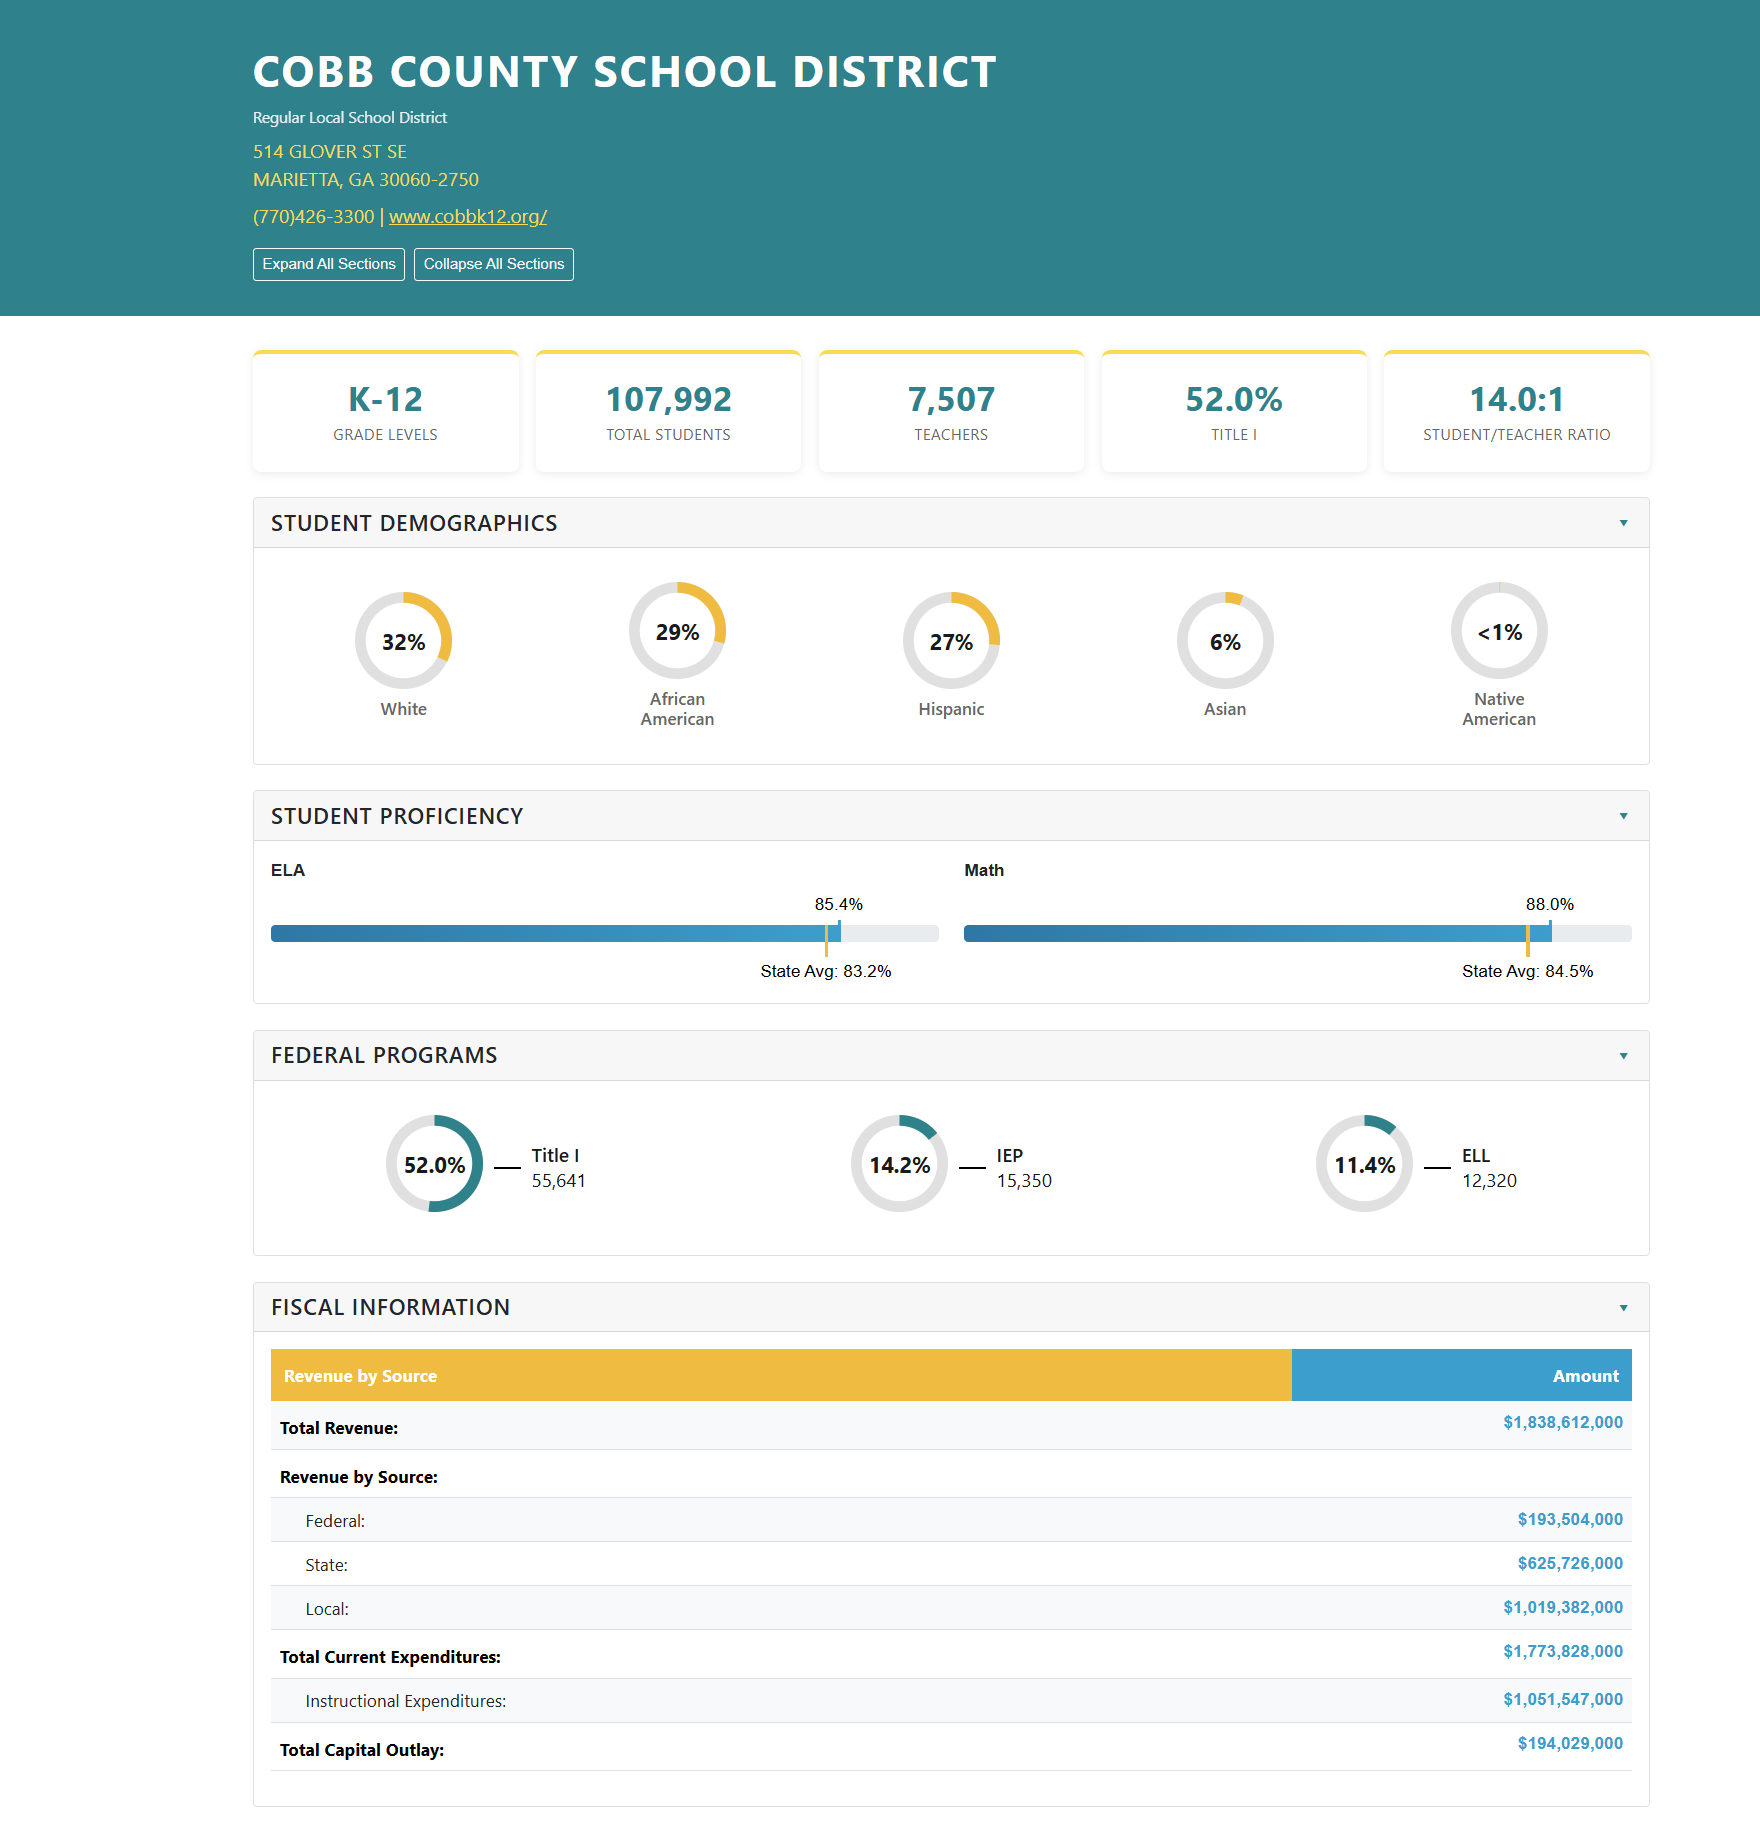Click the 52.0% Title I summary card

click(x=1234, y=411)
